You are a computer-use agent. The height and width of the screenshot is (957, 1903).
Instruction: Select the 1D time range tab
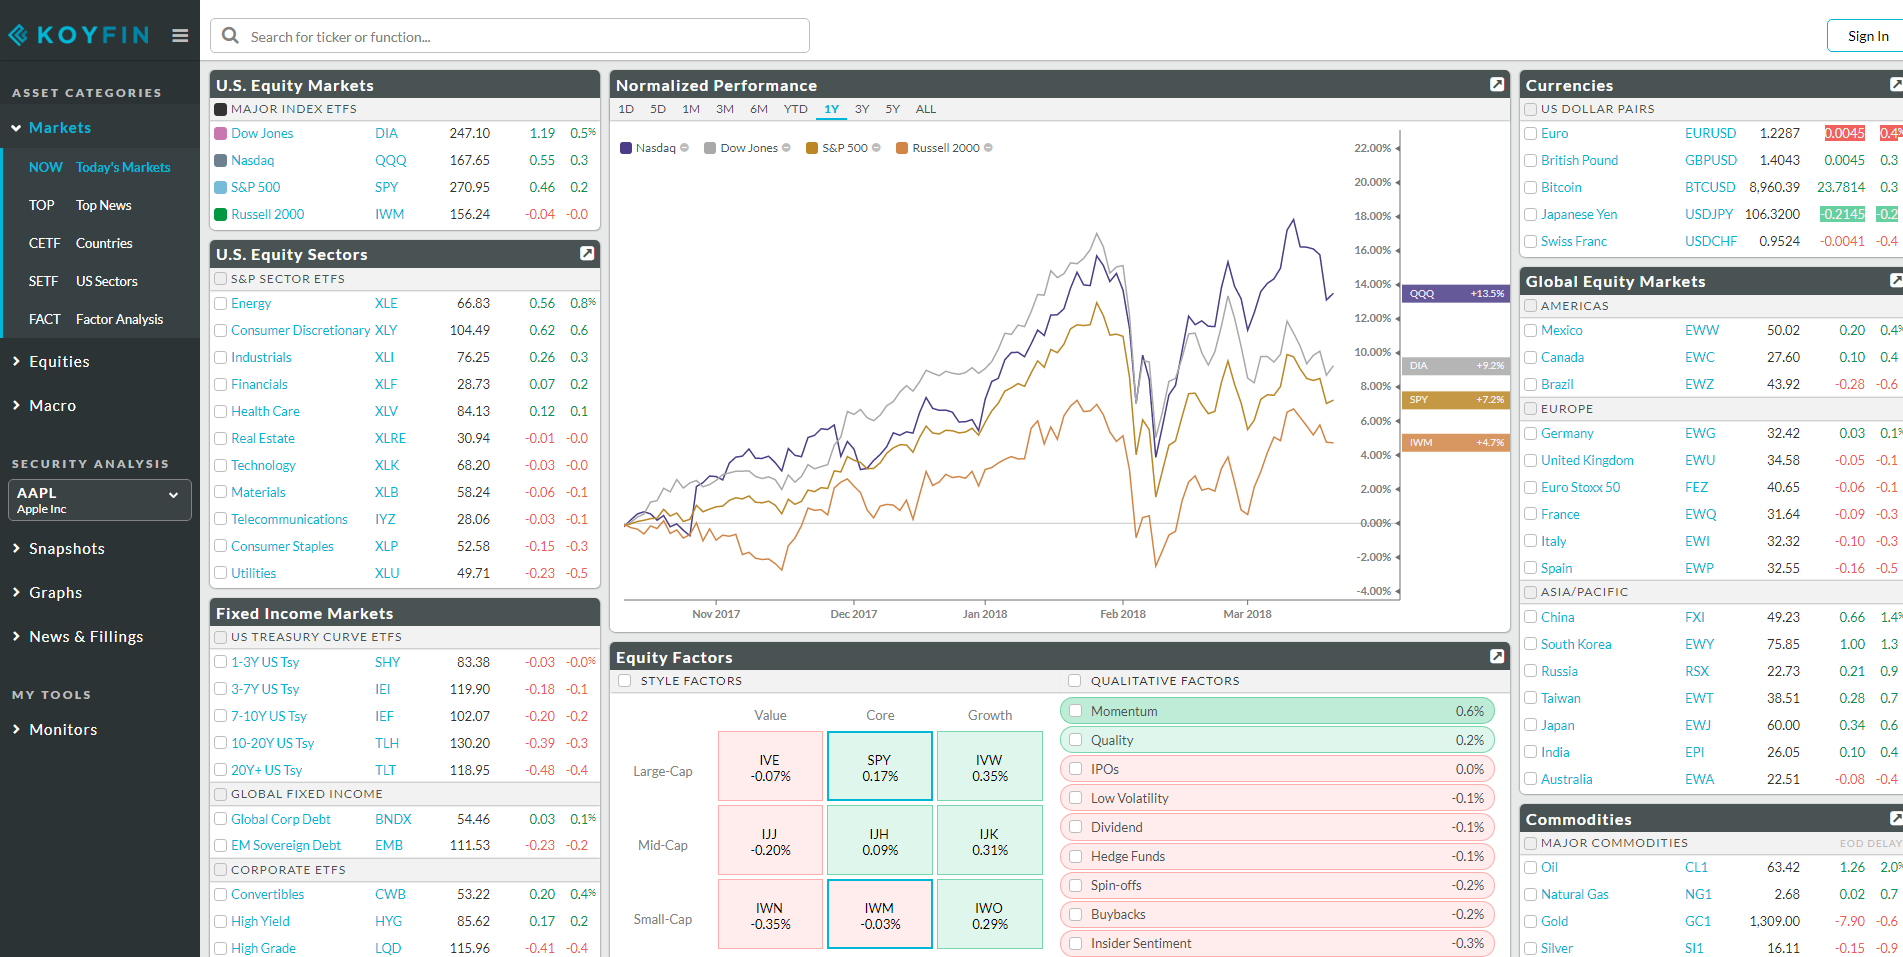[626, 109]
